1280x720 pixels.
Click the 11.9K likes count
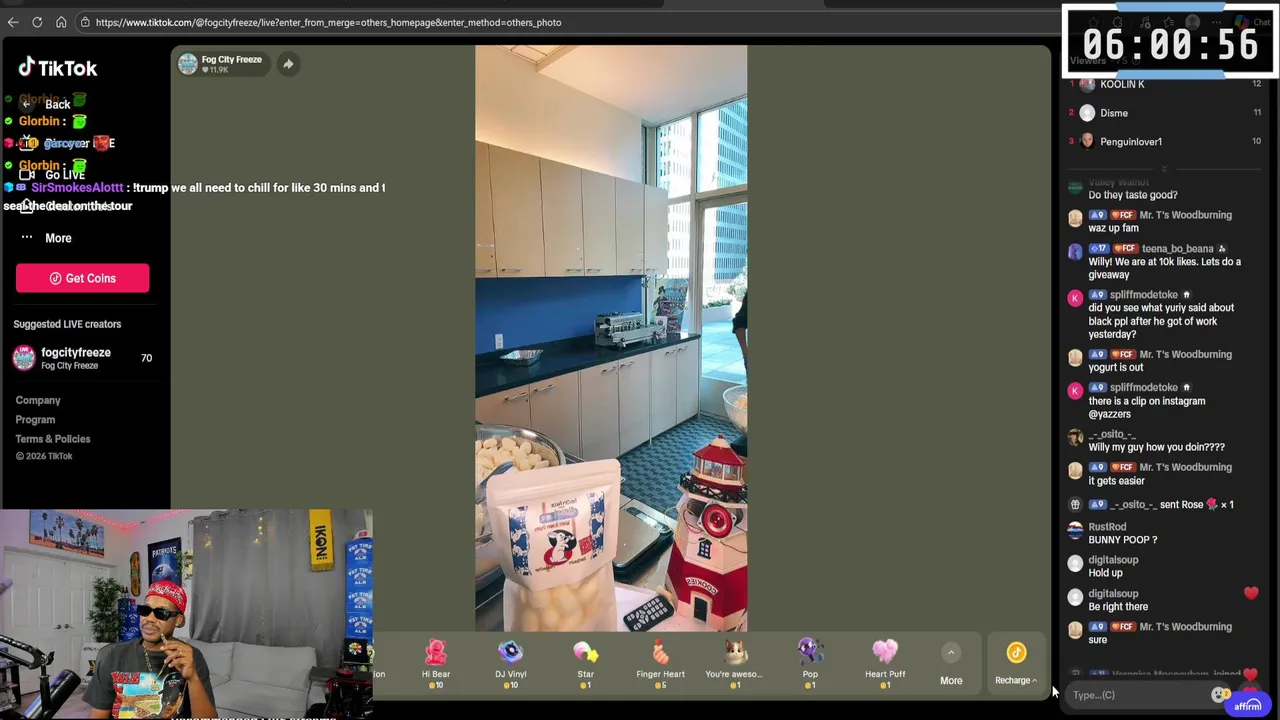pos(217,70)
